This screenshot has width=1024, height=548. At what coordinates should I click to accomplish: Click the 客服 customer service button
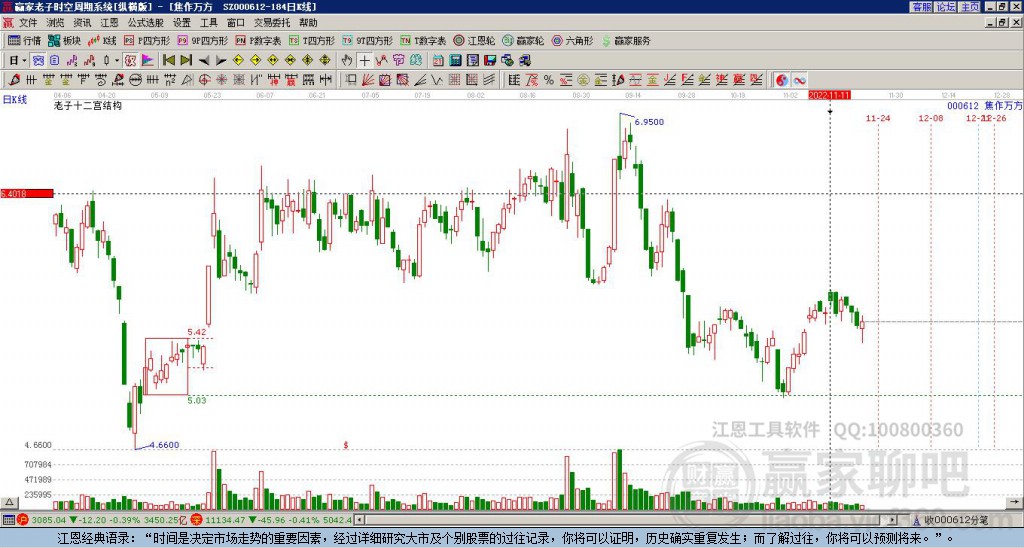point(921,7)
